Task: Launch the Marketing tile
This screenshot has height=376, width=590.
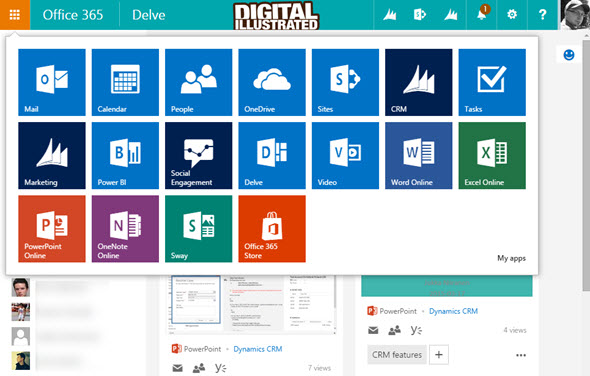Action: tap(52, 155)
